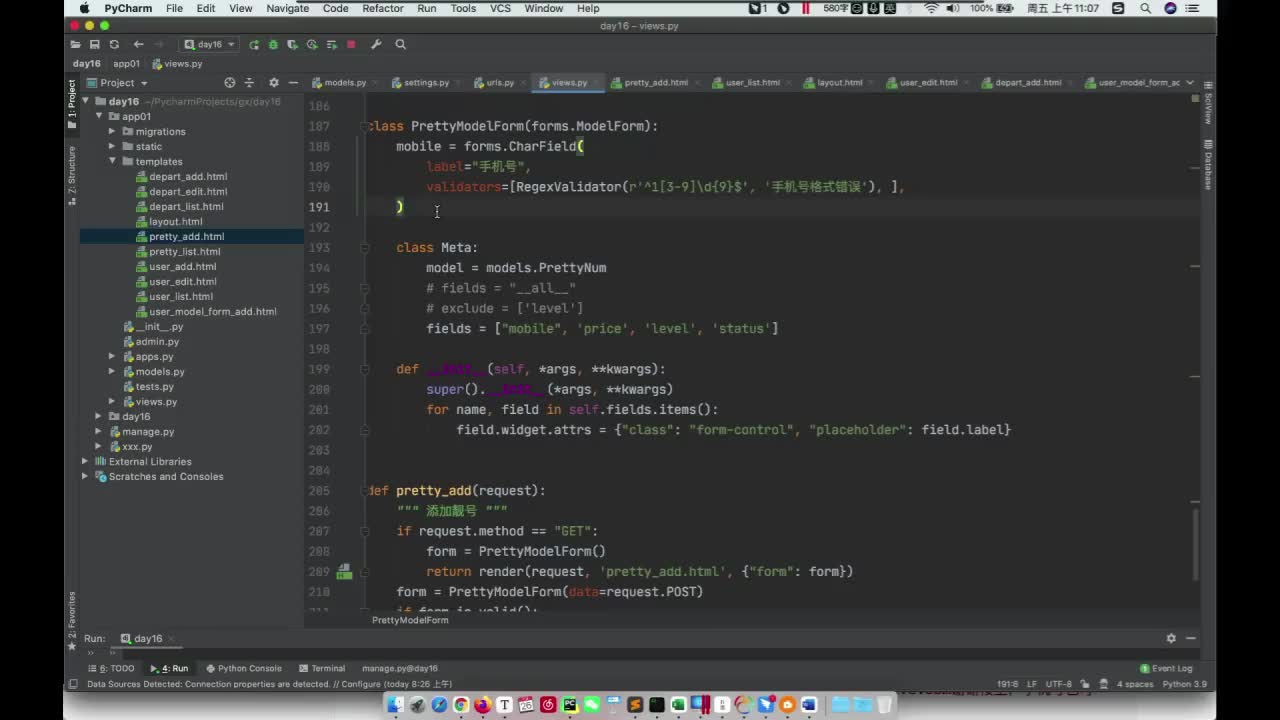Open settings with the wrench icon
1280x720 pixels.
click(x=376, y=45)
